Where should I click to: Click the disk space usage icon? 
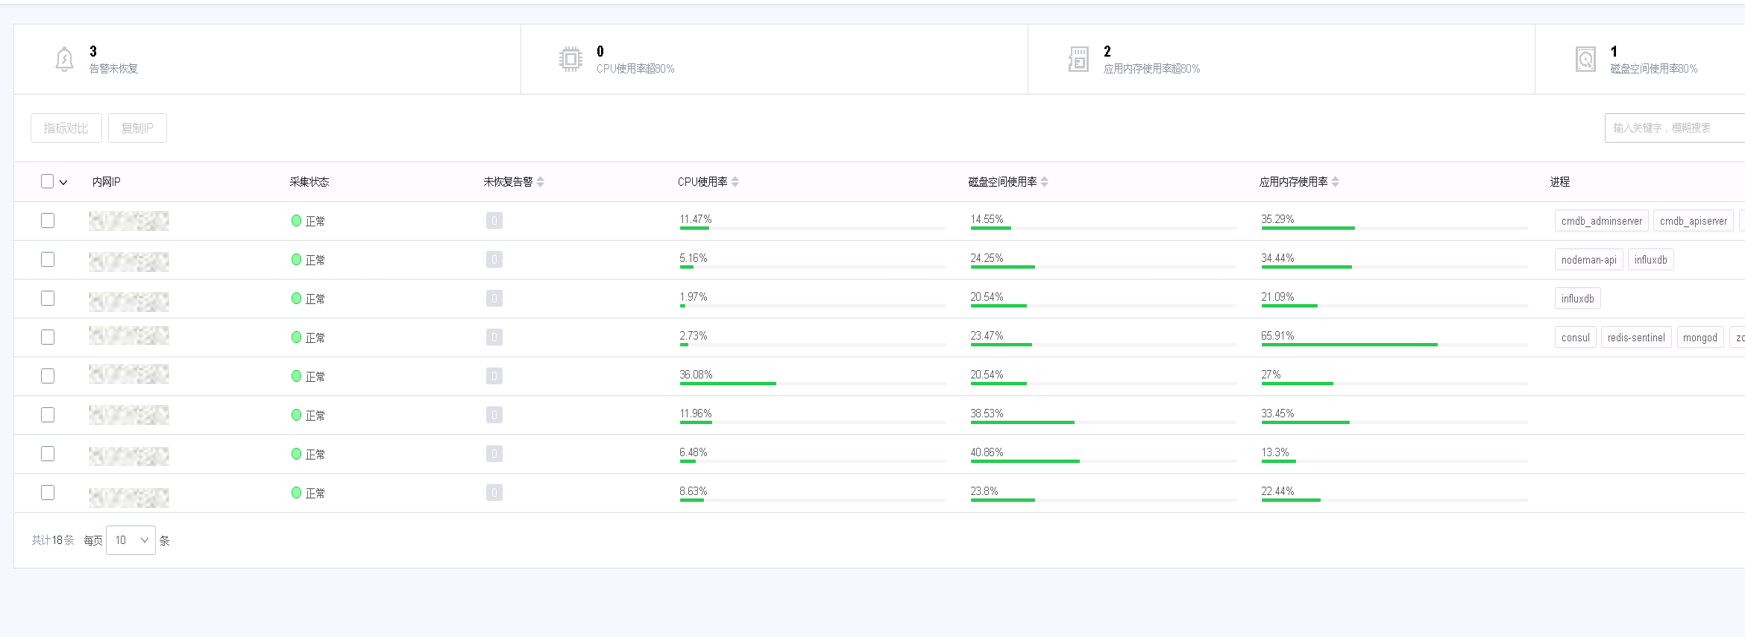(x=1585, y=60)
